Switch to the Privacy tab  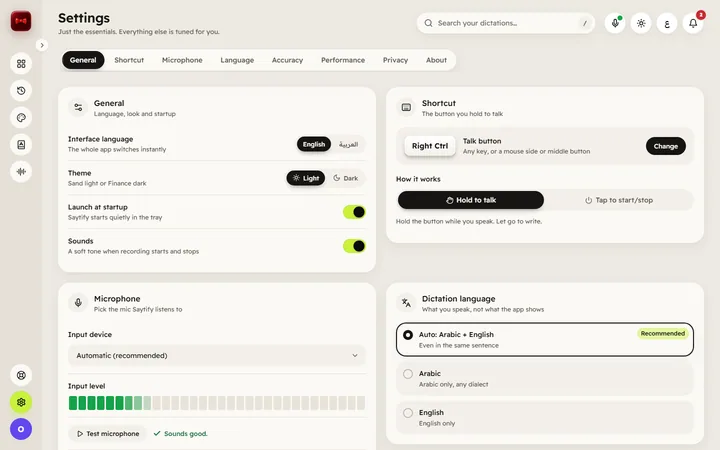[x=395, y=60]
